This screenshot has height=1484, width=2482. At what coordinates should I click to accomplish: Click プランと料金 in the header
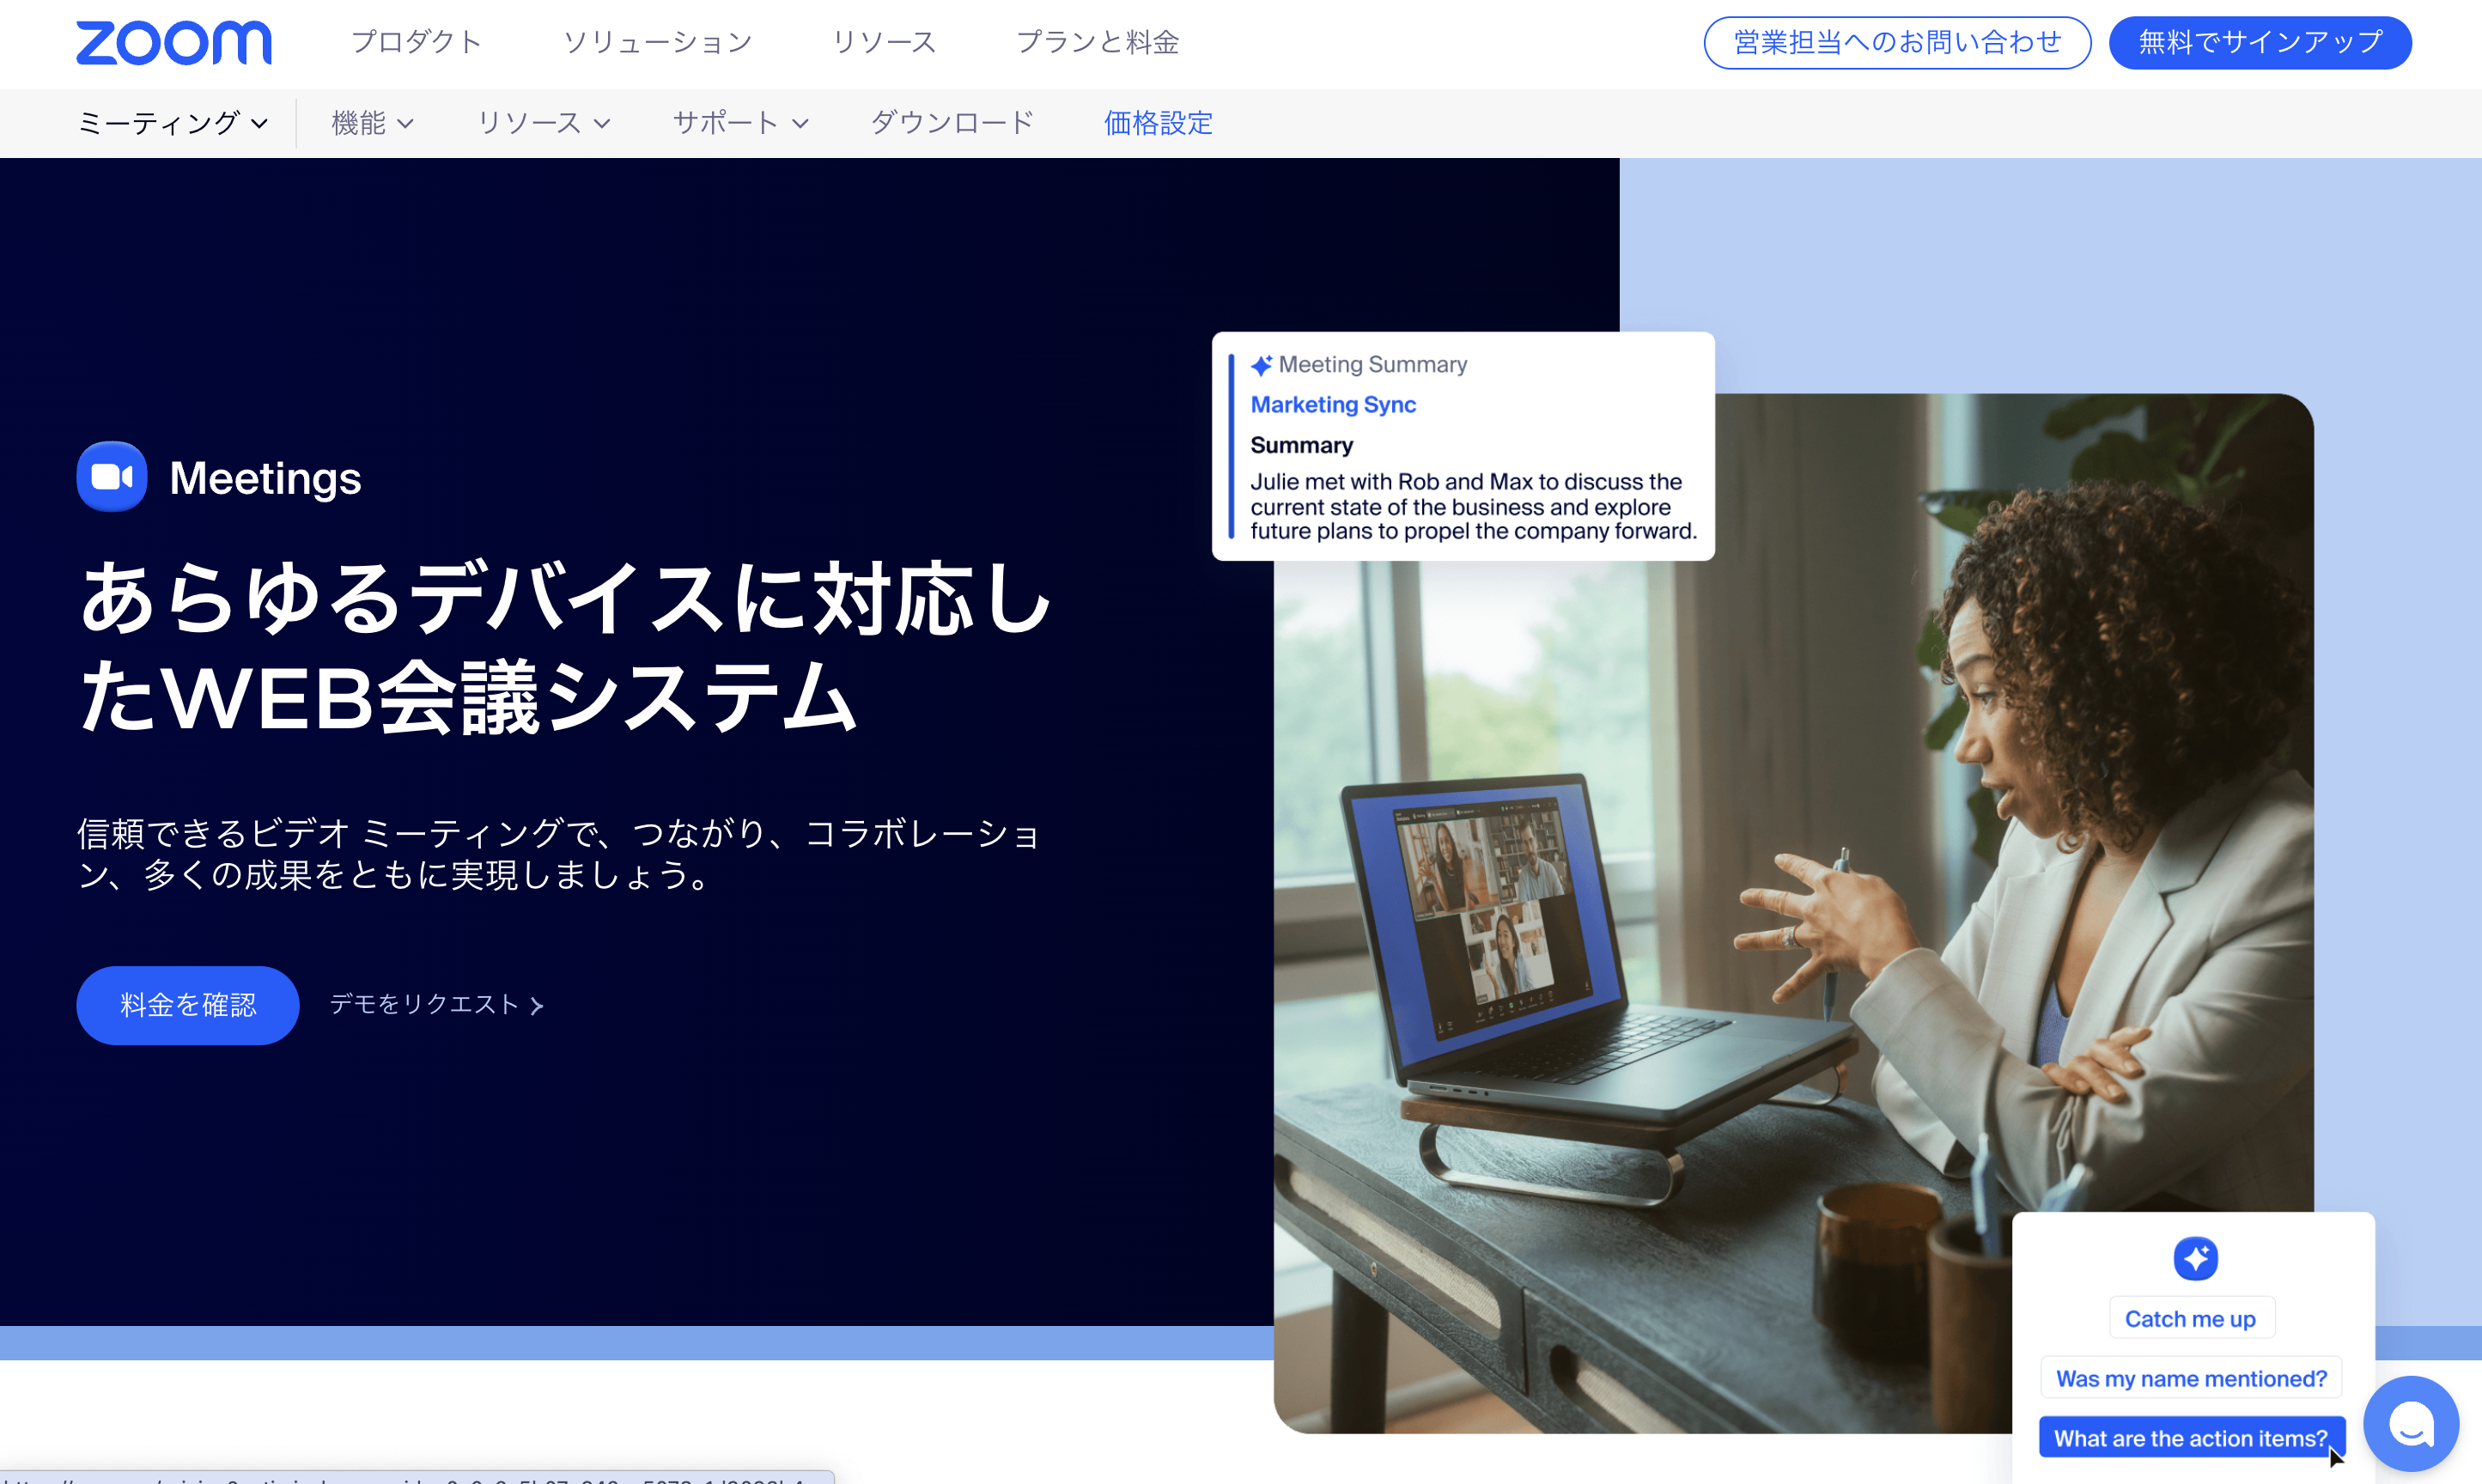(1098, 42)
